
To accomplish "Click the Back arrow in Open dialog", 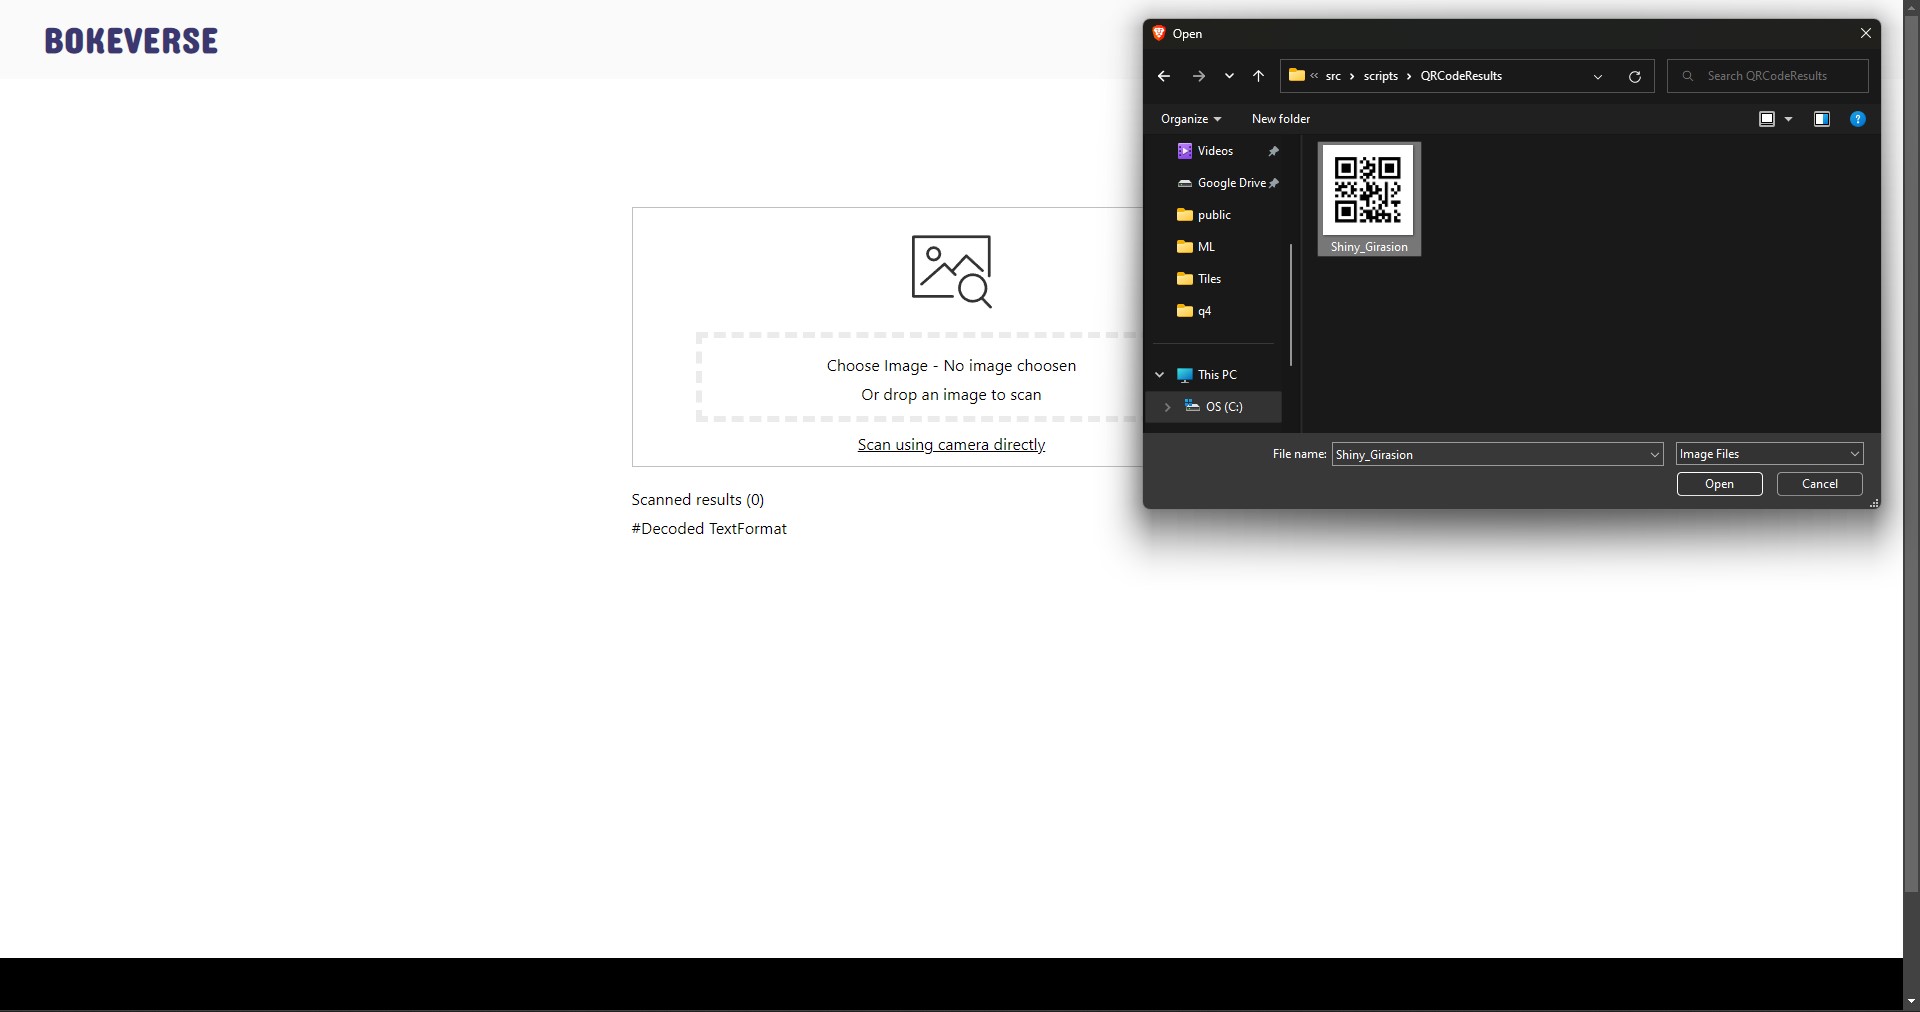I will click(1163, 76).
